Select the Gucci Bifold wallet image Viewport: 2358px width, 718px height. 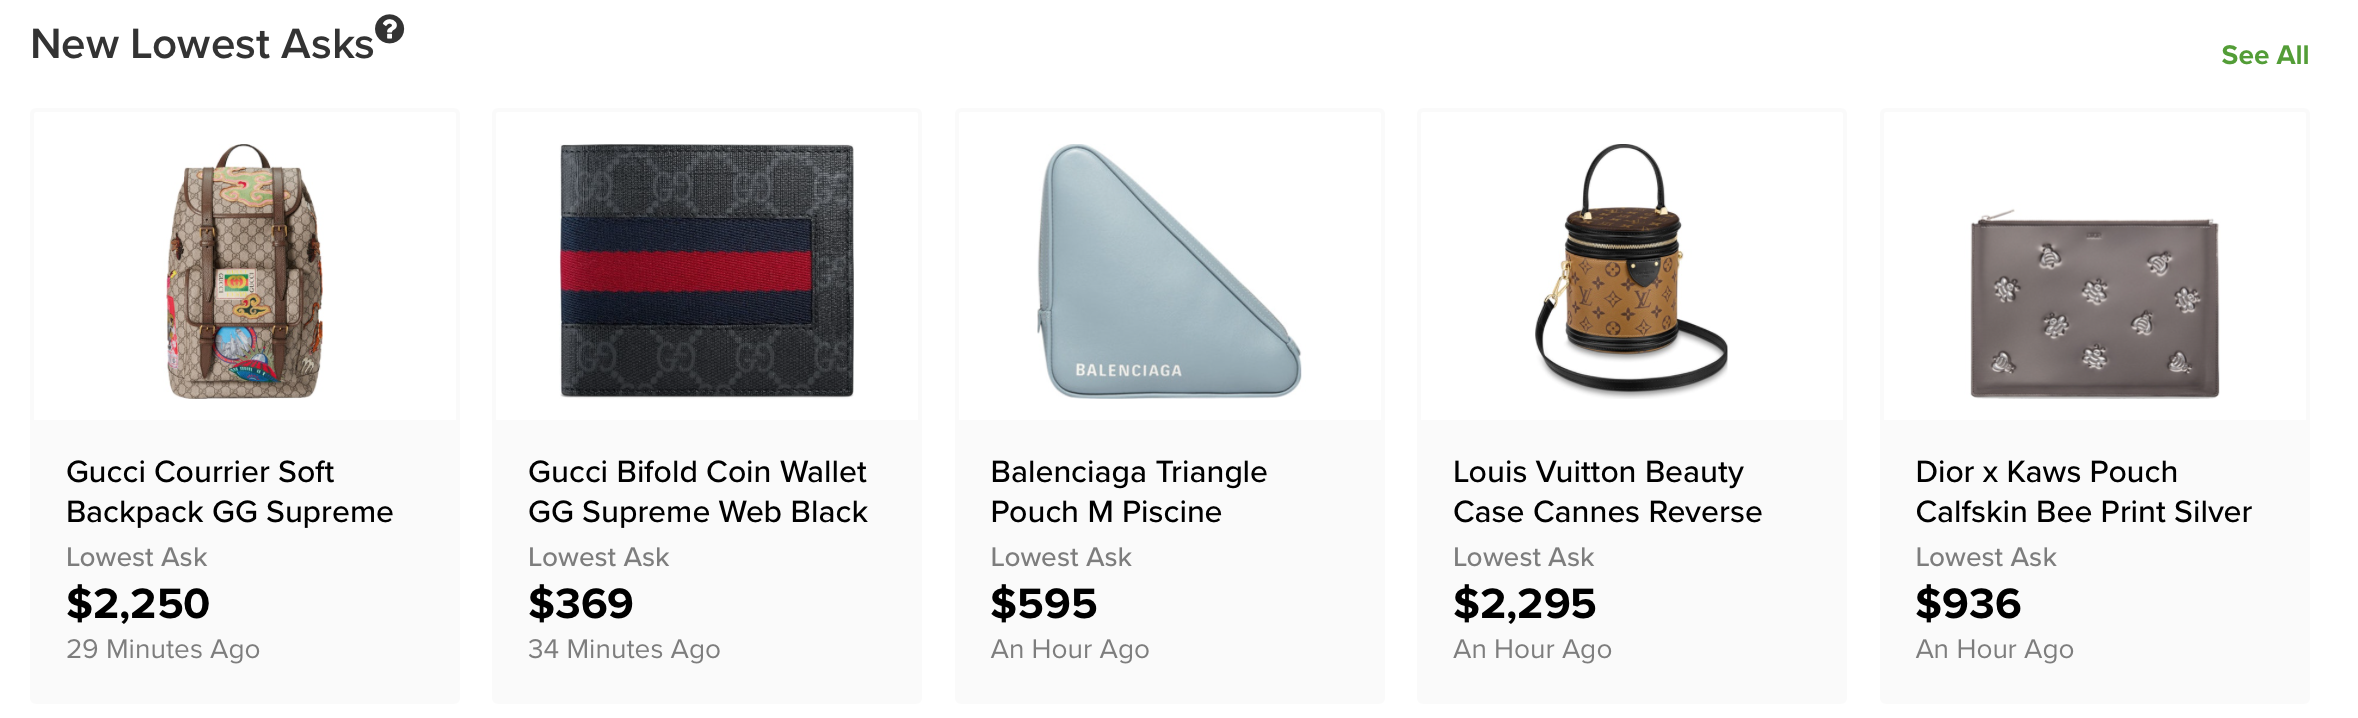(706, 271)
